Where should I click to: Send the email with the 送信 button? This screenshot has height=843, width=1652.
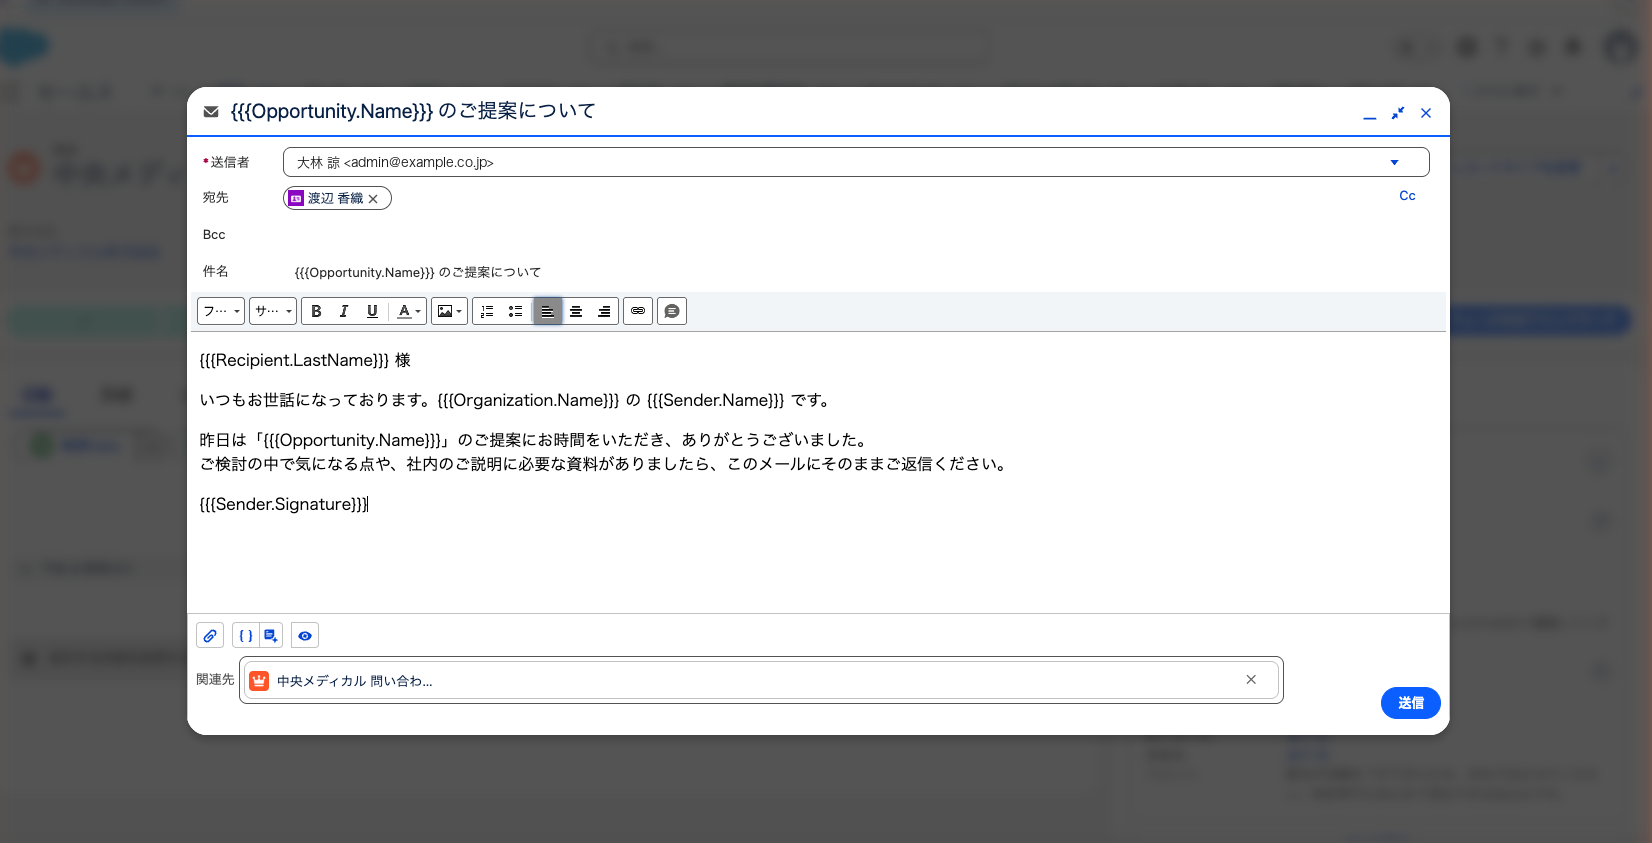(1411, 703)
